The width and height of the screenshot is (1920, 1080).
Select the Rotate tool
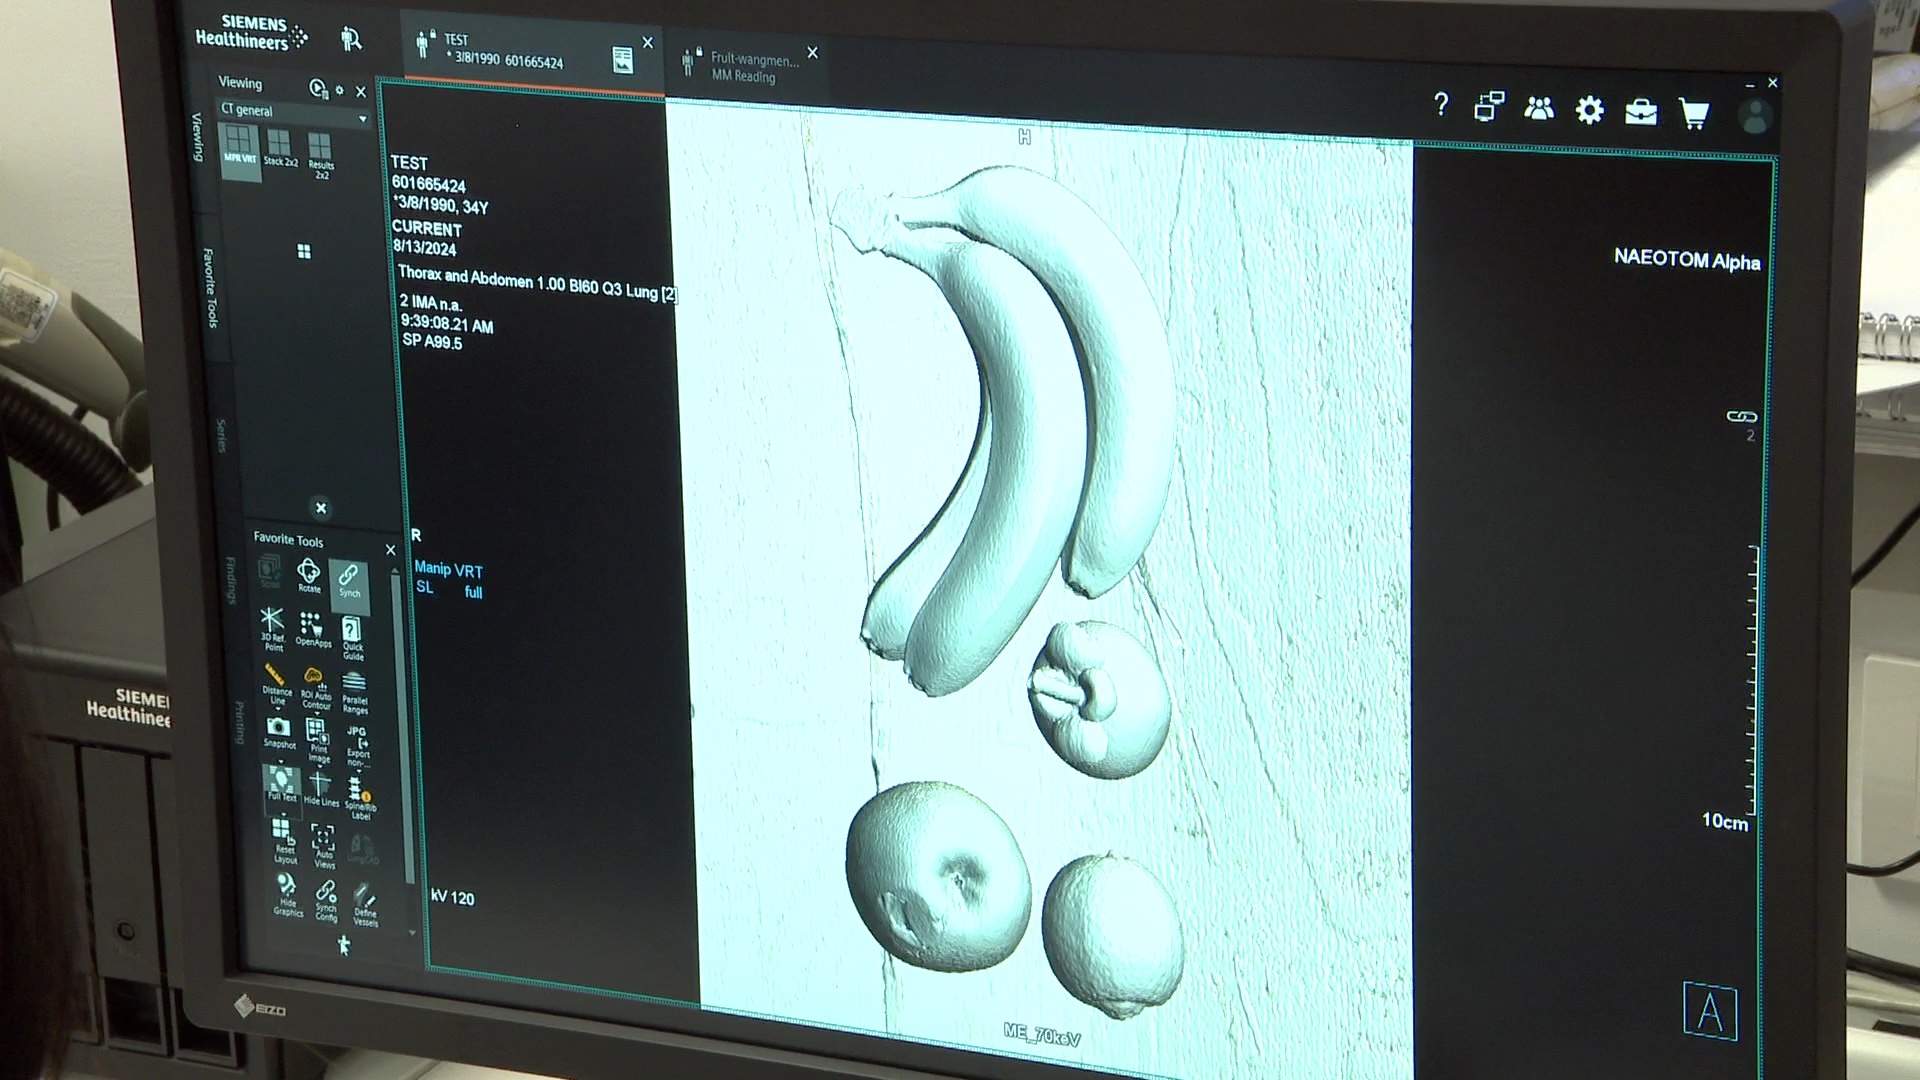point(309,575)
